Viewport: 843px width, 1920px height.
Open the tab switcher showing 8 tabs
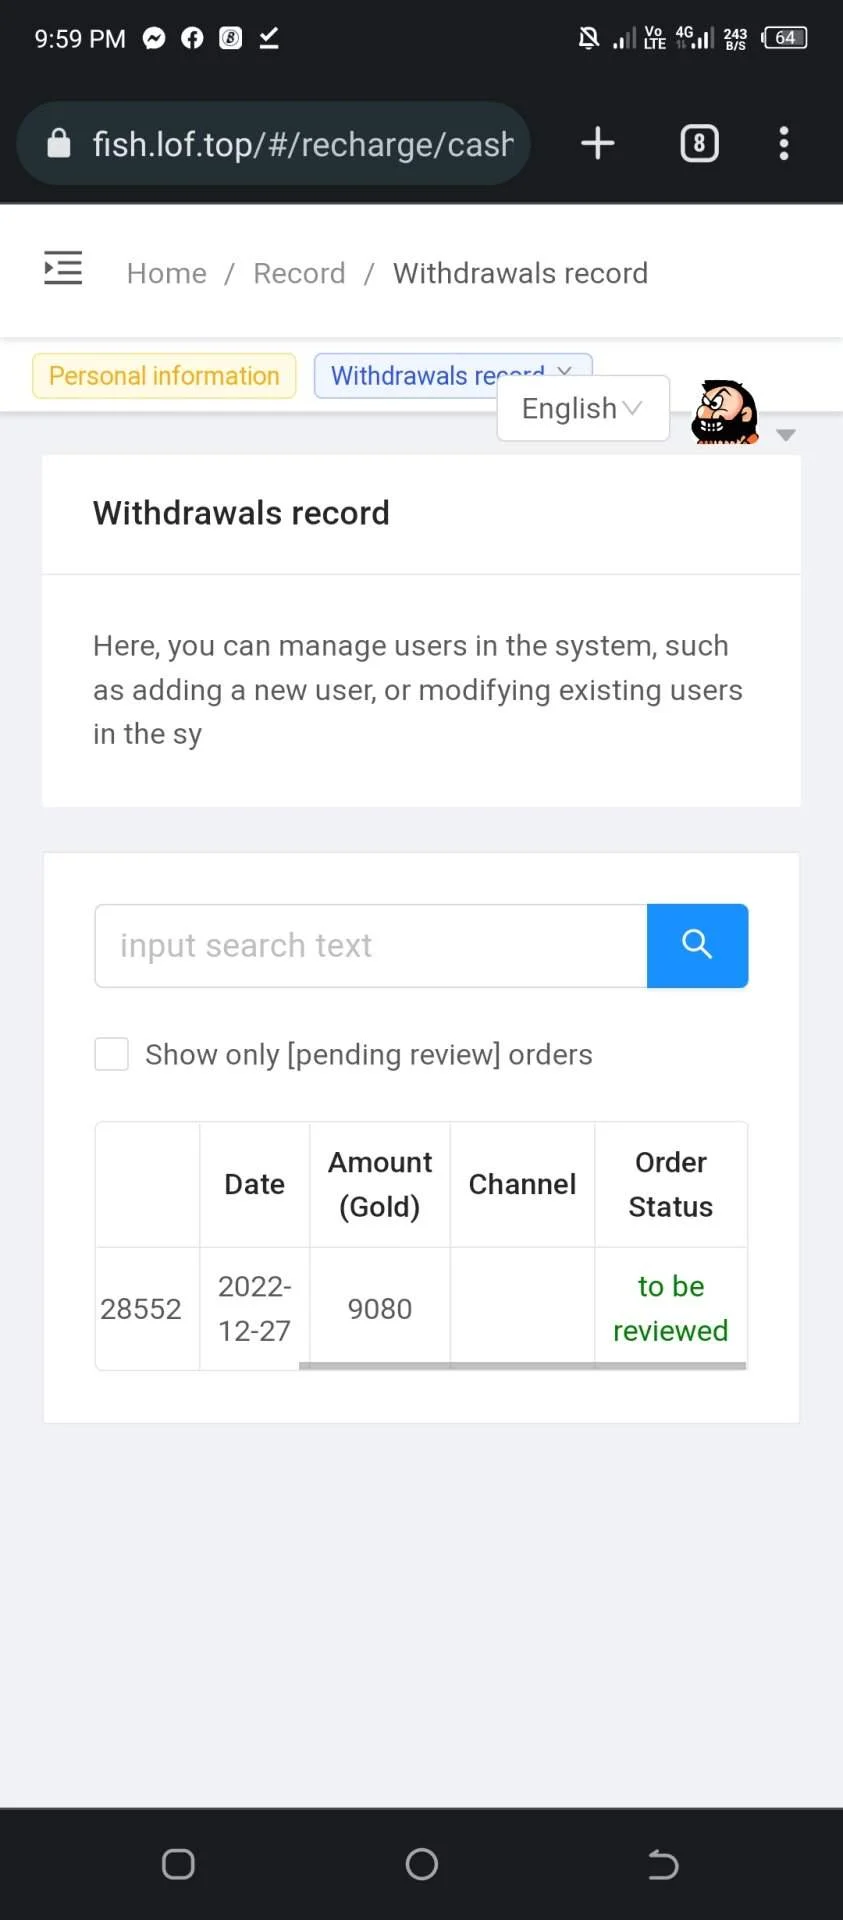(x=699, y=144)
